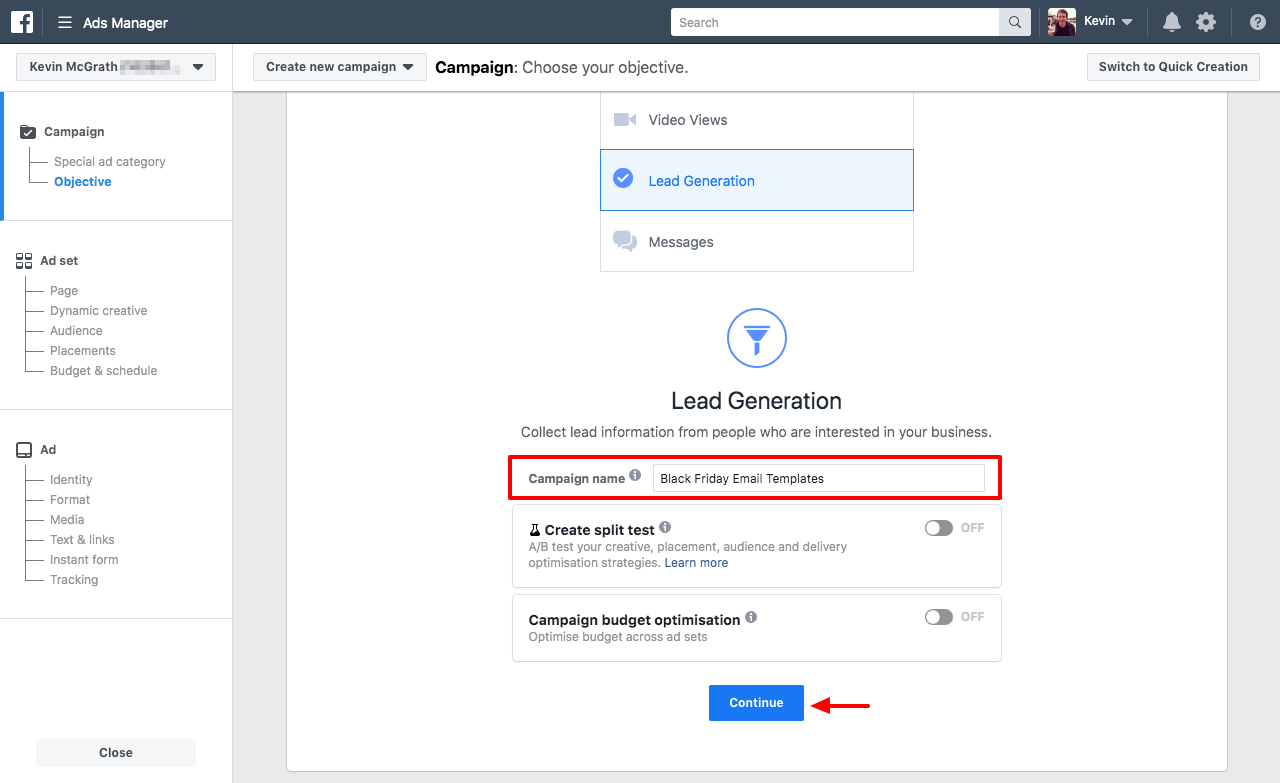Expand the Create new campaign dropdown
Screen dimensions: 1280x783
(x=339, y=67)
